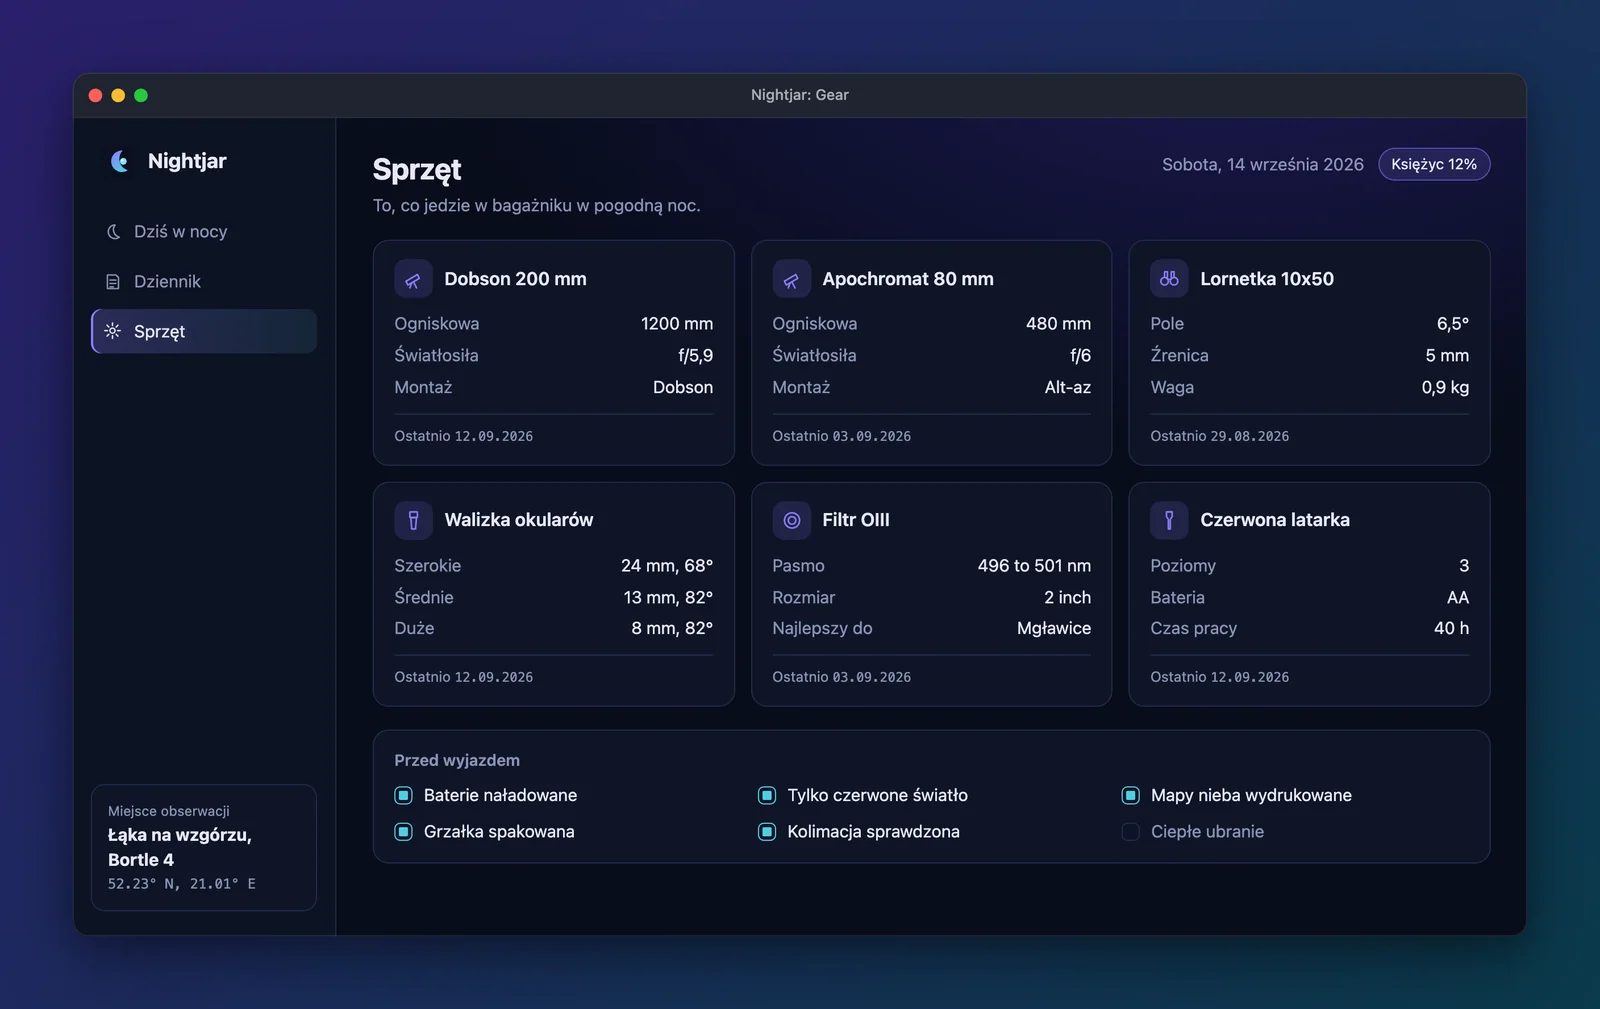Click the telescope icon on Dobson 200 mm card
The width and height of the screenshot is (1600, 1009).
413,279
